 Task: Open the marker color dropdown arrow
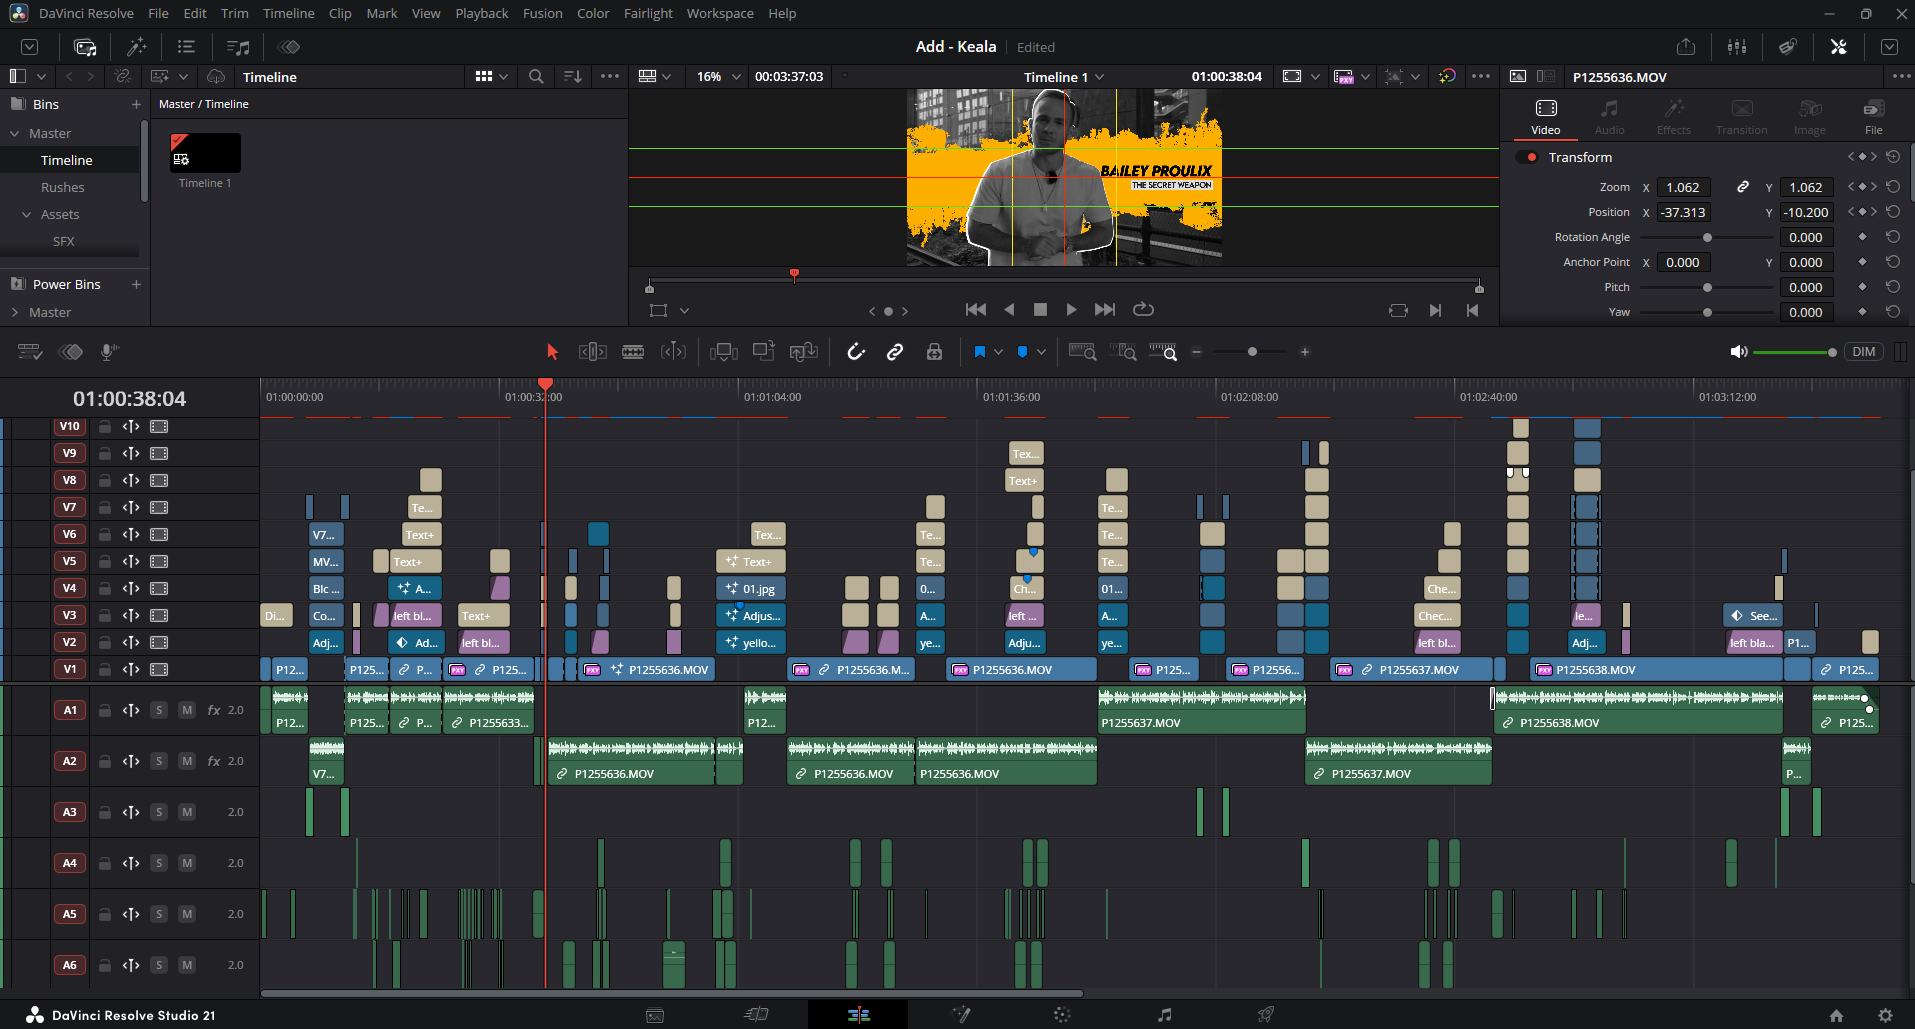1041,352
